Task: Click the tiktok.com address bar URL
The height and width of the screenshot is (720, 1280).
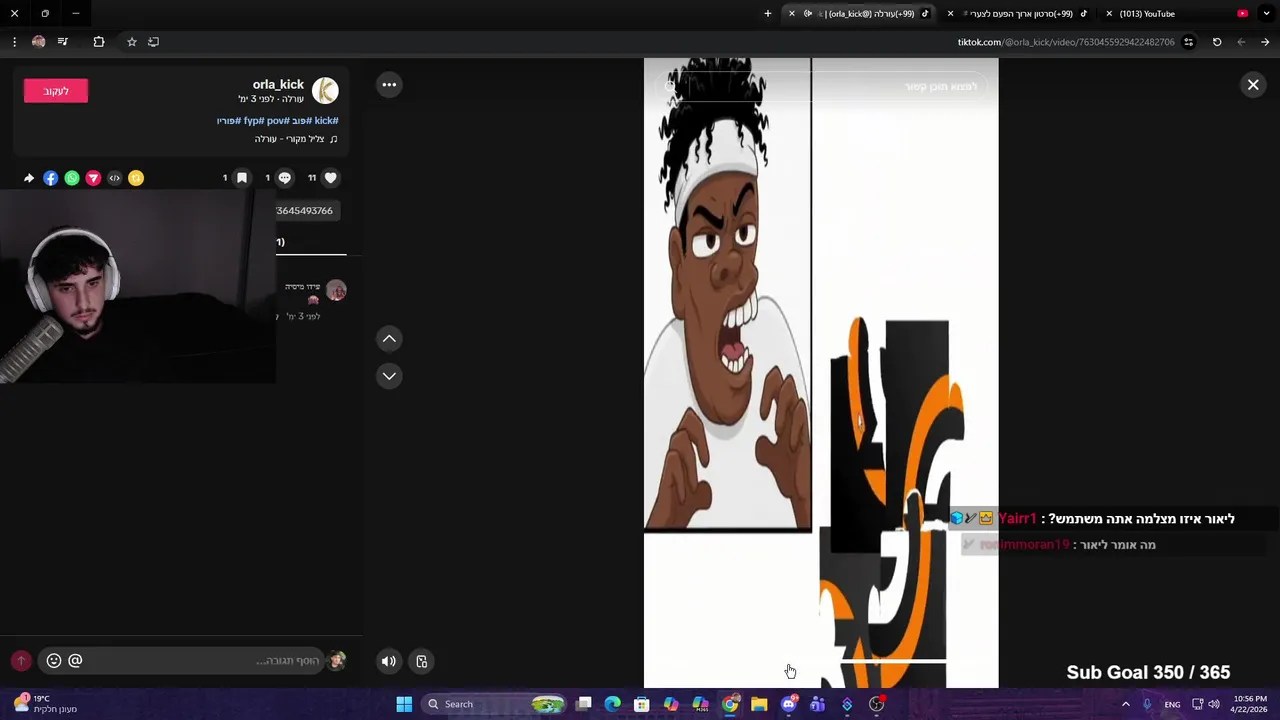Action: tap(1066, 42)
